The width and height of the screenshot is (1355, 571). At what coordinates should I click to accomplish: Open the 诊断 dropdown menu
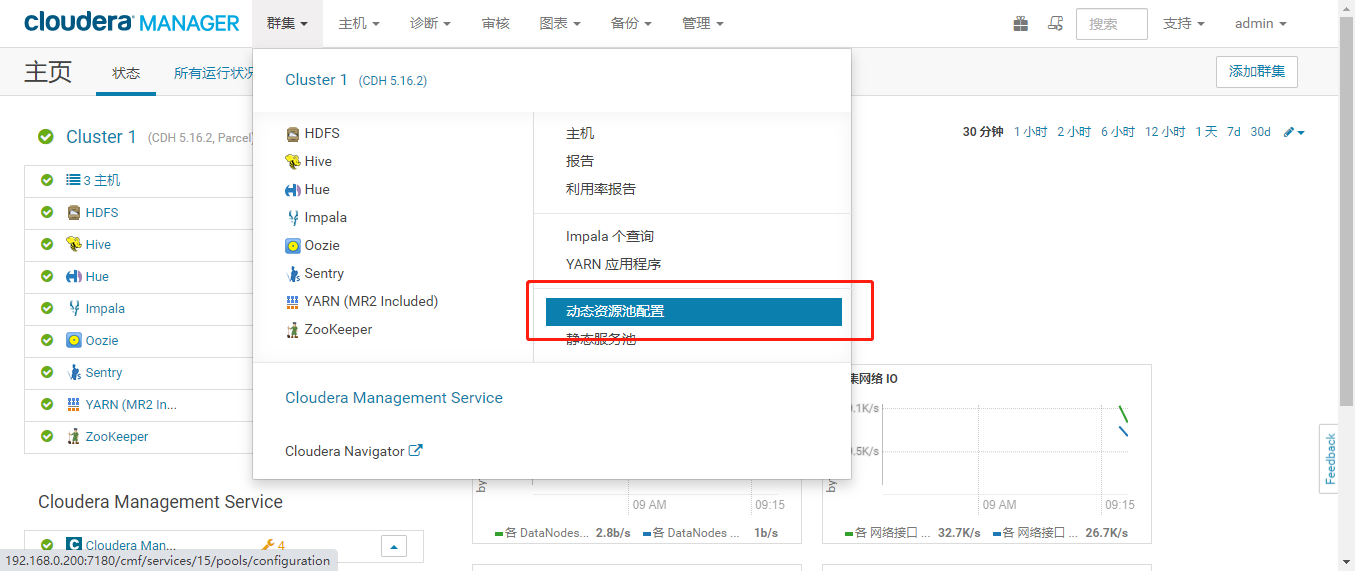click(430, 23)
